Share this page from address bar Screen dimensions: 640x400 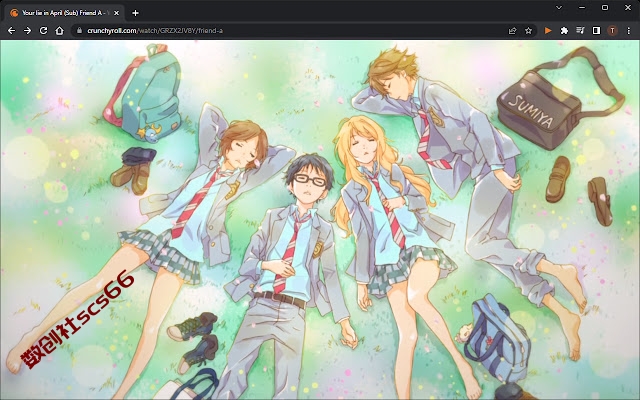tap(512, 31)
